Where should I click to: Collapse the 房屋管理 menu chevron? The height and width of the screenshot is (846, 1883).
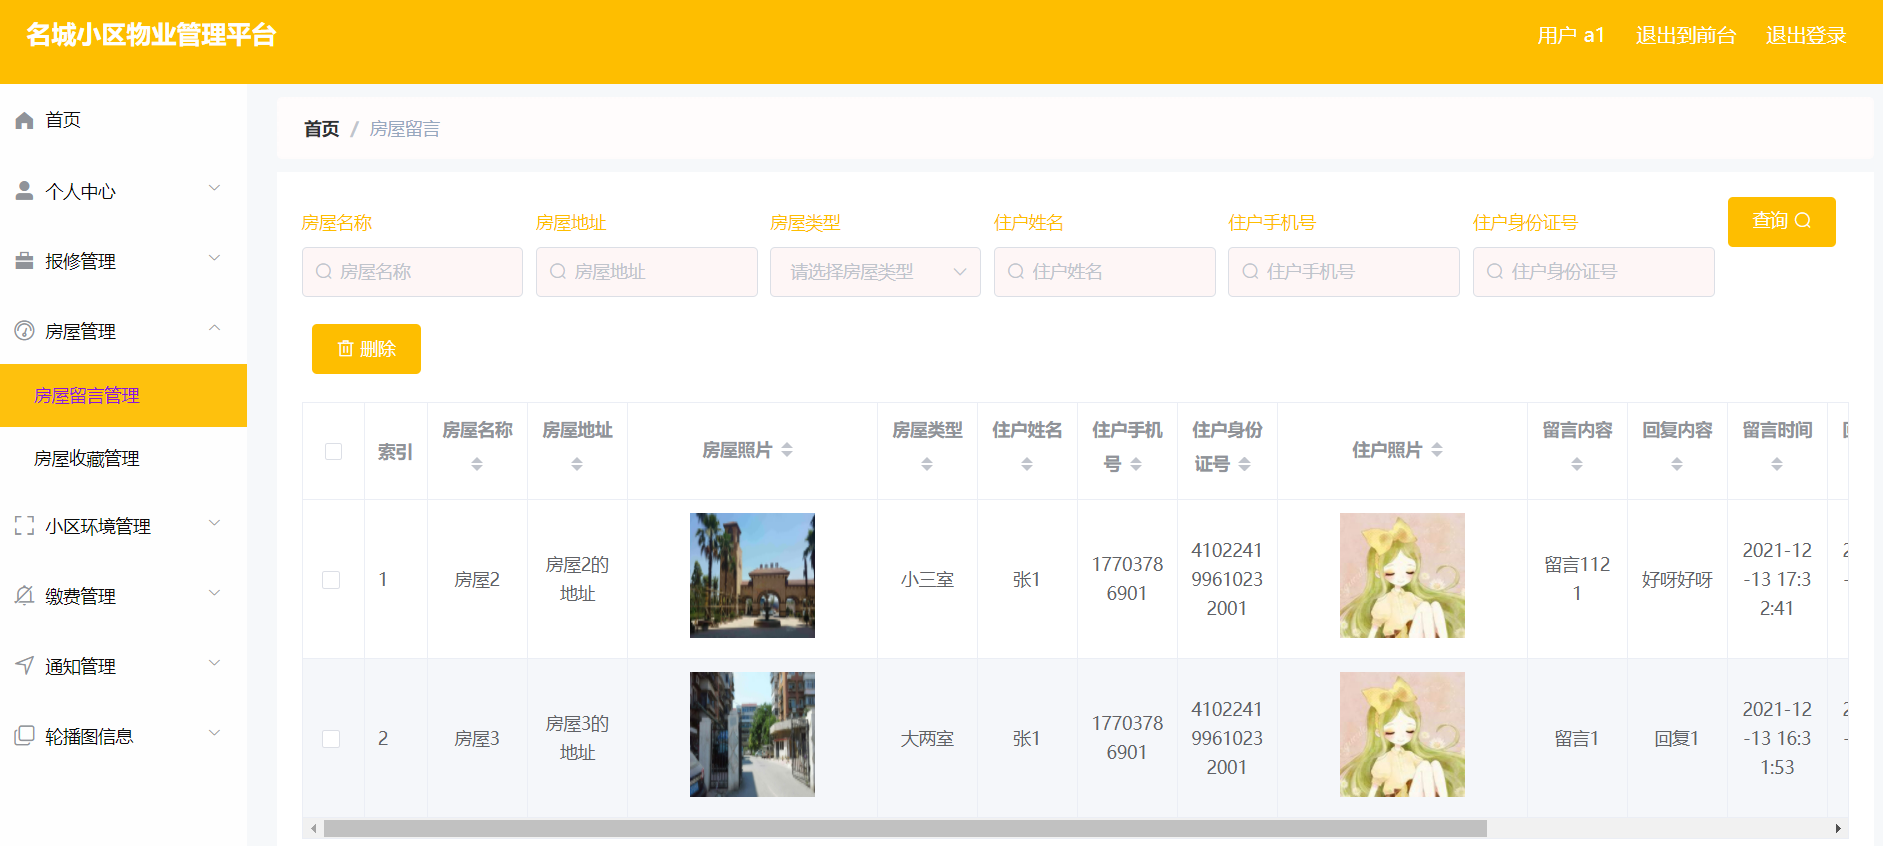214,329
